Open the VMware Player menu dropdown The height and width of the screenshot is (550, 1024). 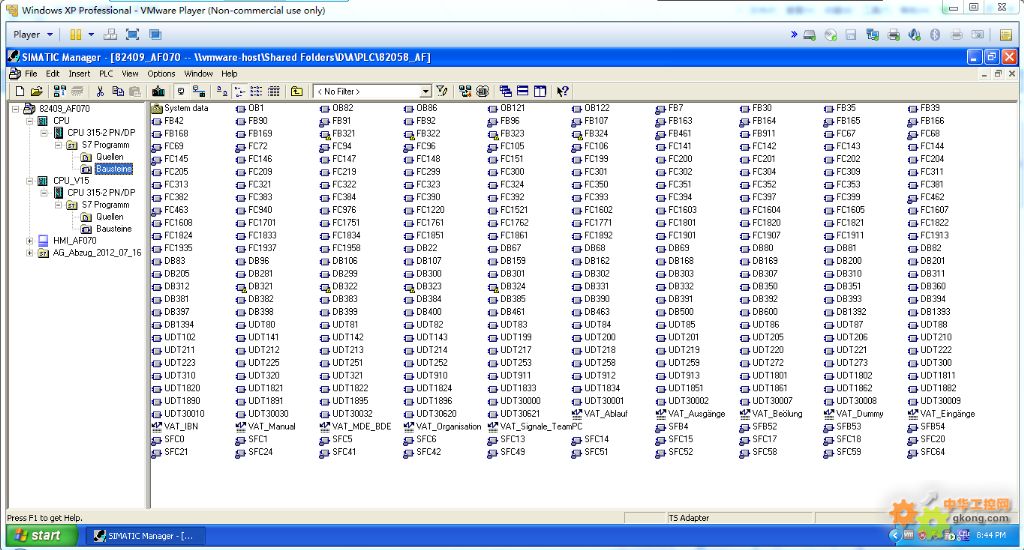pyautogui.click(x=33, y=35)
